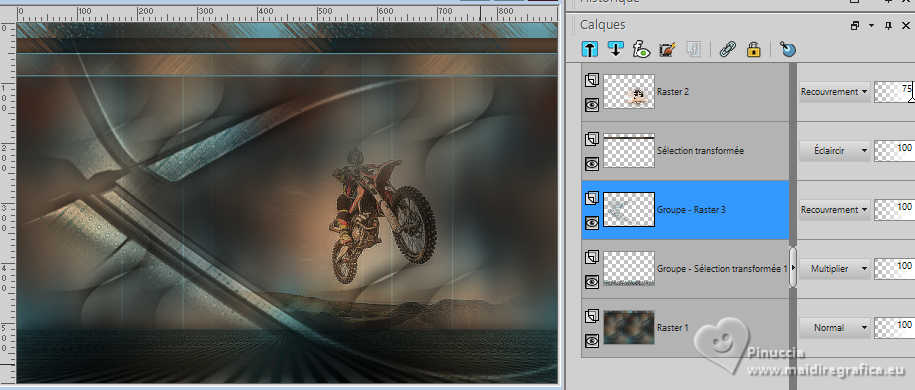This screenshot has width=915, height=390.
Task: Select the Raster 1 layer
Action: pos(685,328)
